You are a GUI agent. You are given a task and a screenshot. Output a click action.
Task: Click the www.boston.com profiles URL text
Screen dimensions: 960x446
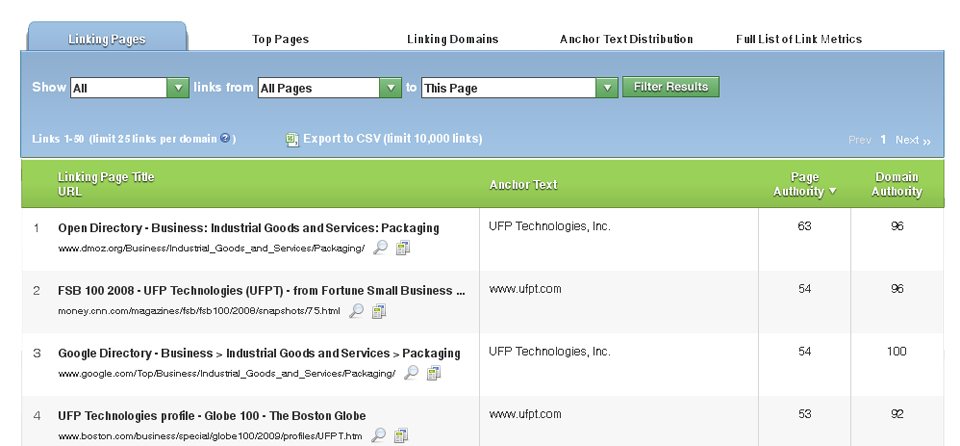[x=210, y=437]
